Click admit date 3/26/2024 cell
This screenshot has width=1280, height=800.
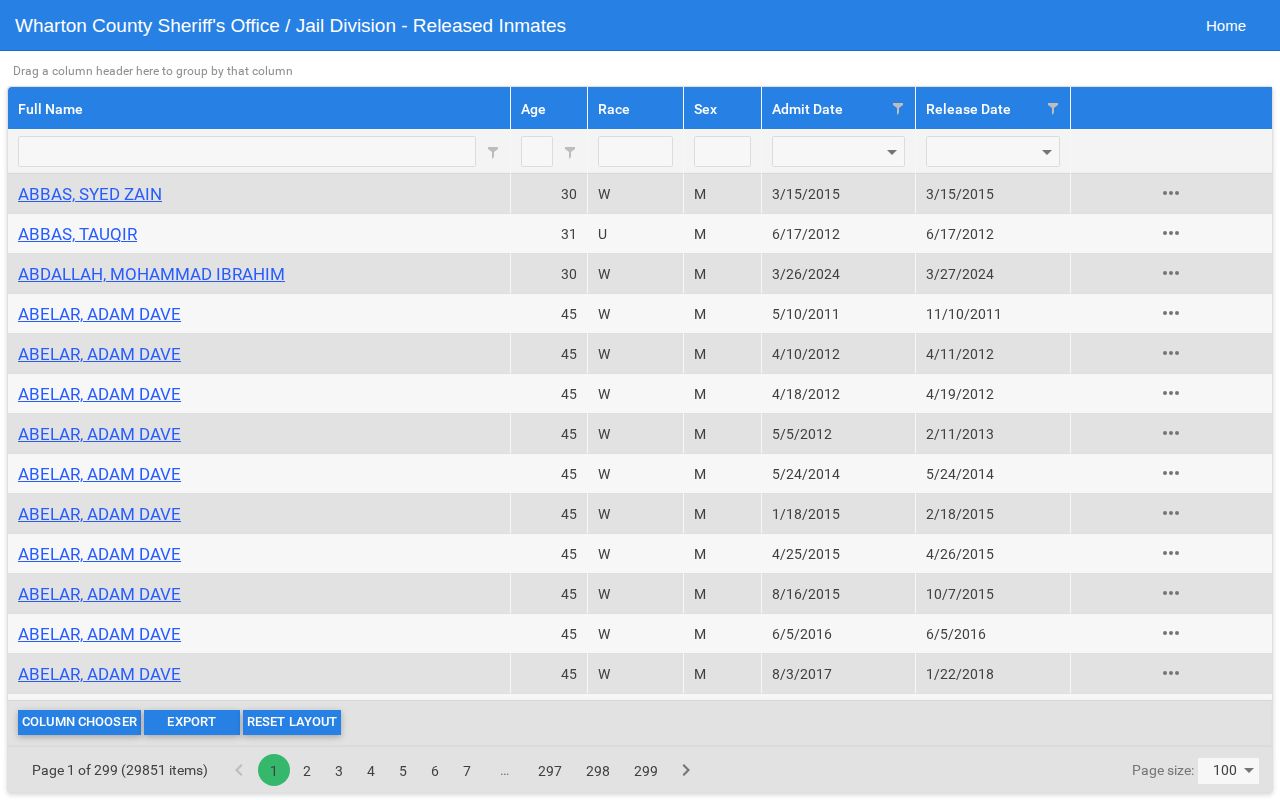coord(838,274)
